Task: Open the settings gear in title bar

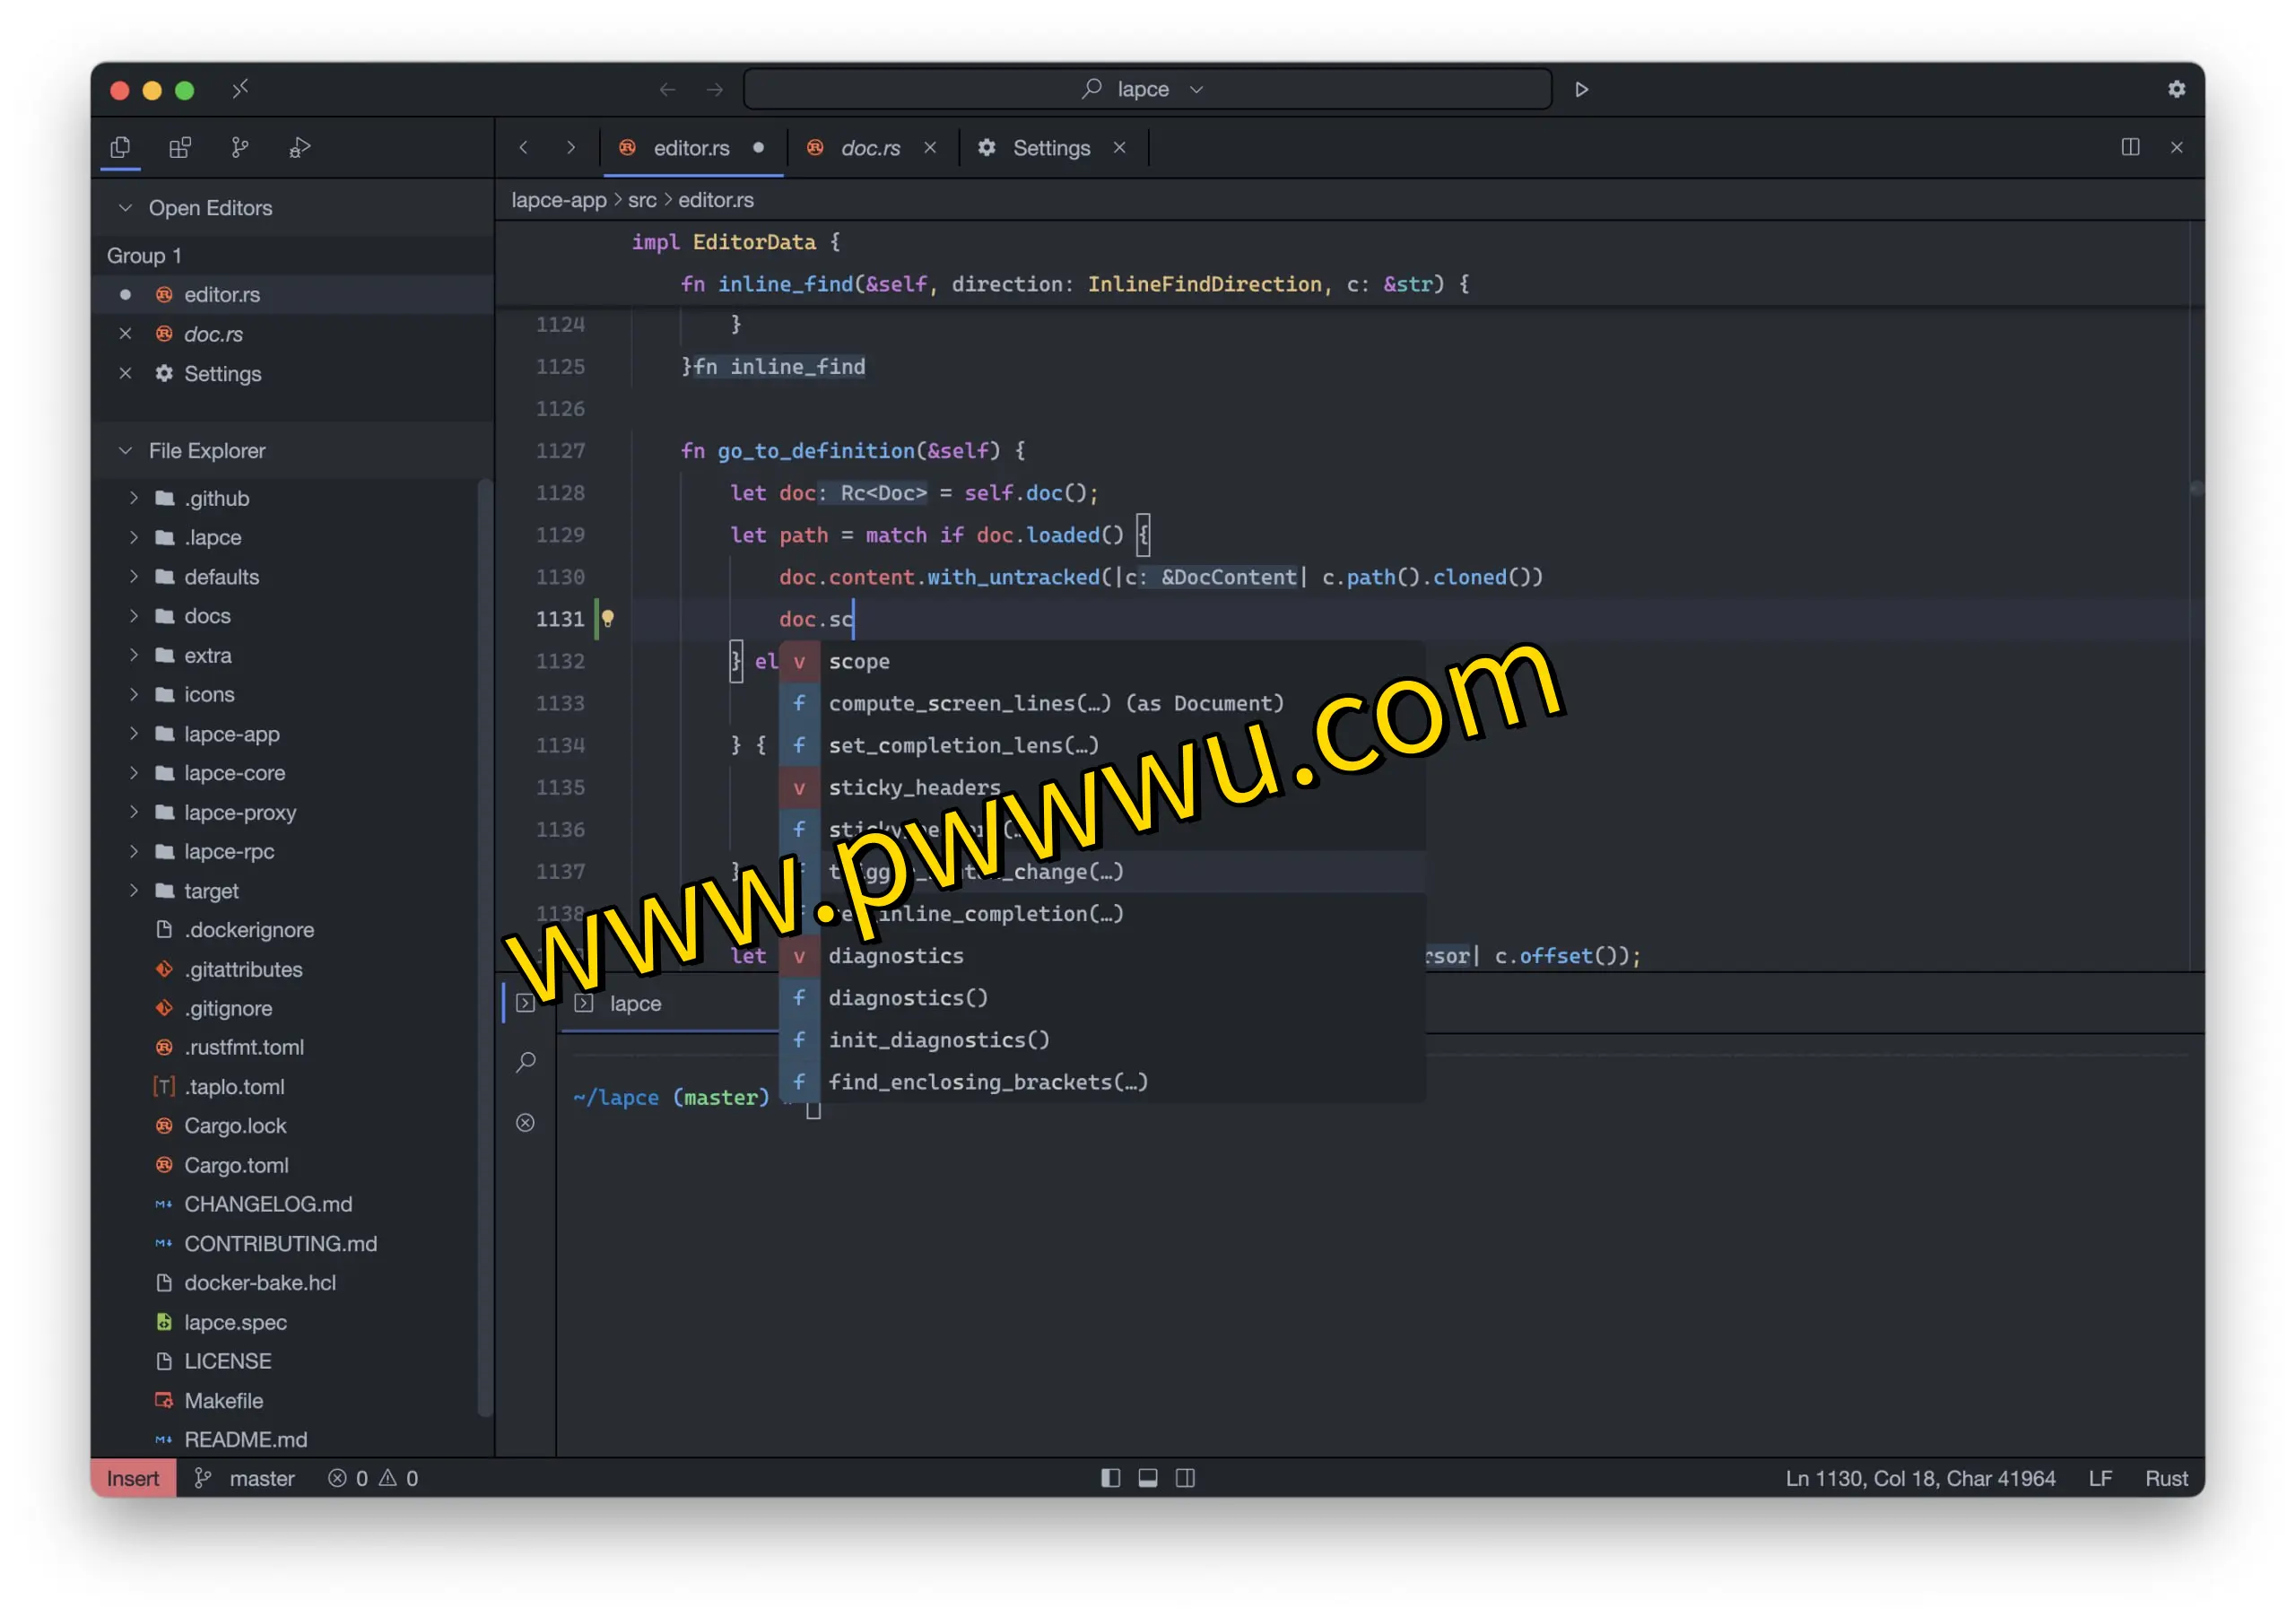Action: click(2176, 90)
